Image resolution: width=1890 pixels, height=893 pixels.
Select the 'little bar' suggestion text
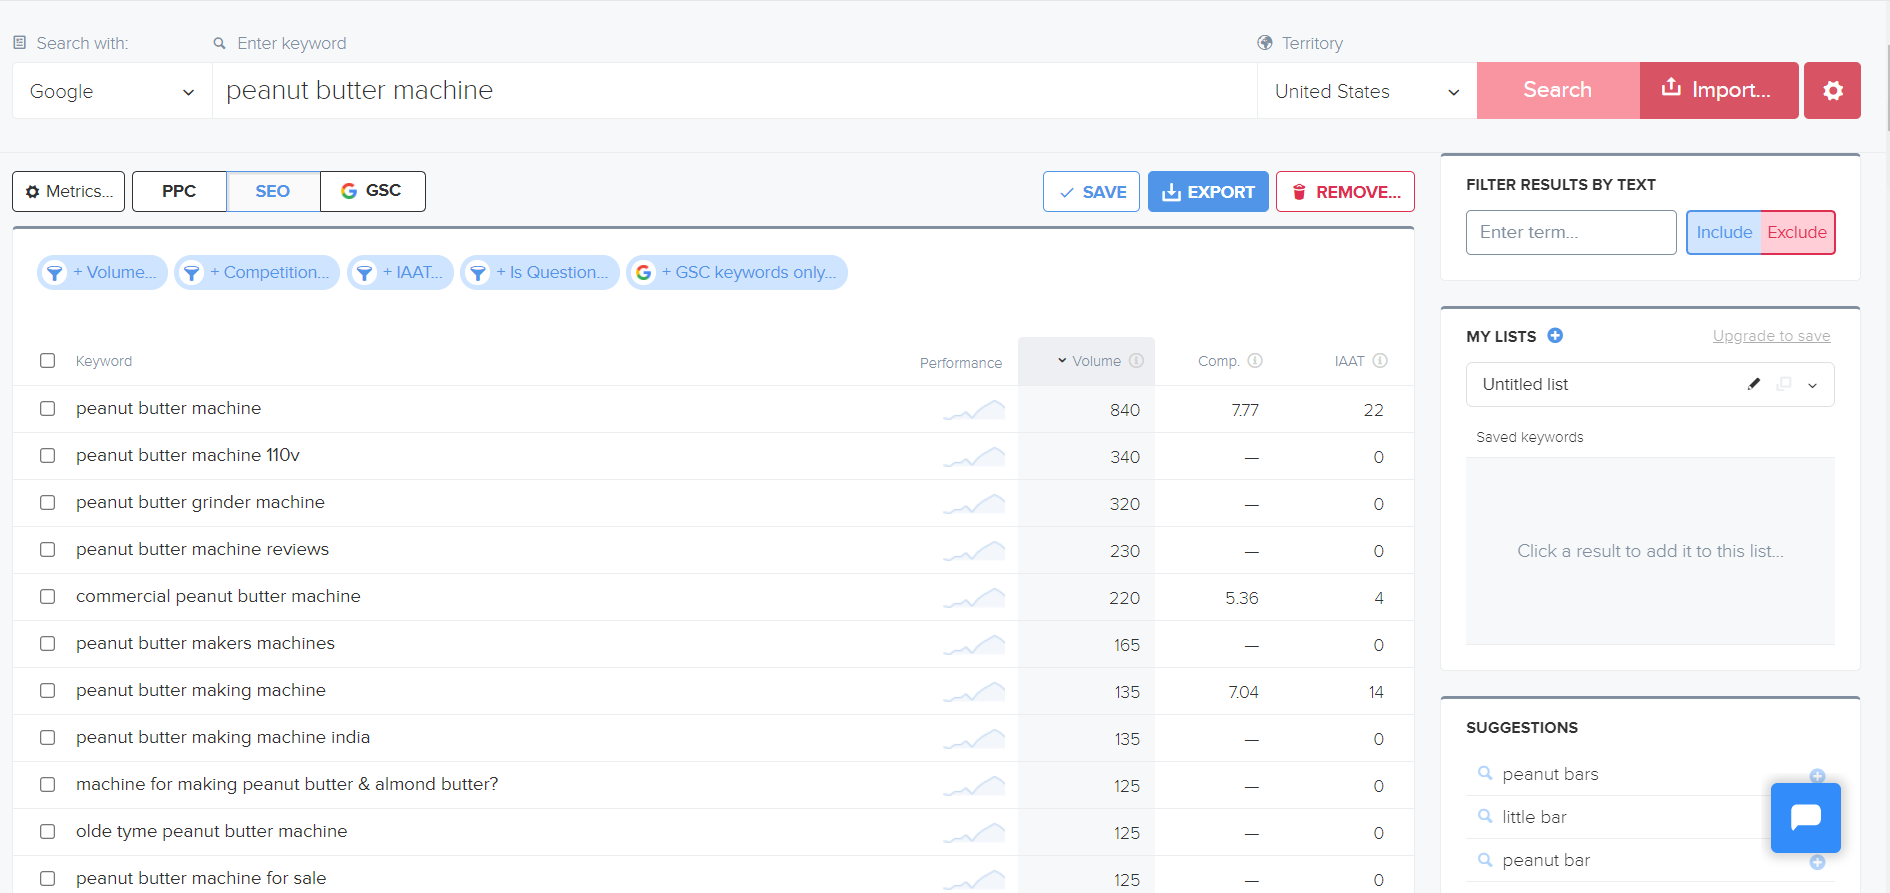coord(1534,817)
